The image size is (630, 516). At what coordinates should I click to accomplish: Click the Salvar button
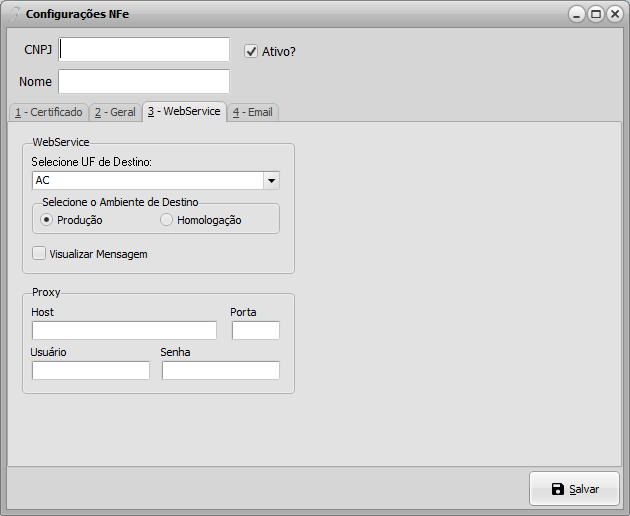click(x=574, y=489)
